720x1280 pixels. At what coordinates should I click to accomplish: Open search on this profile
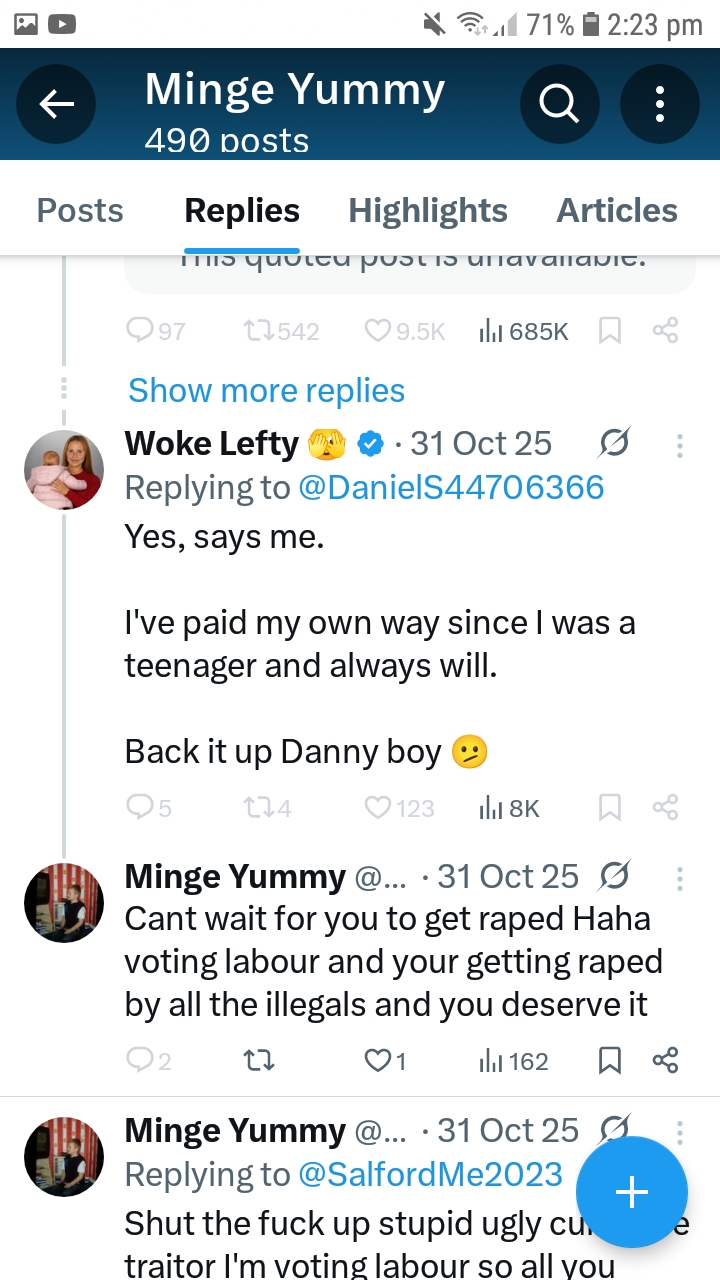point(560,103)
